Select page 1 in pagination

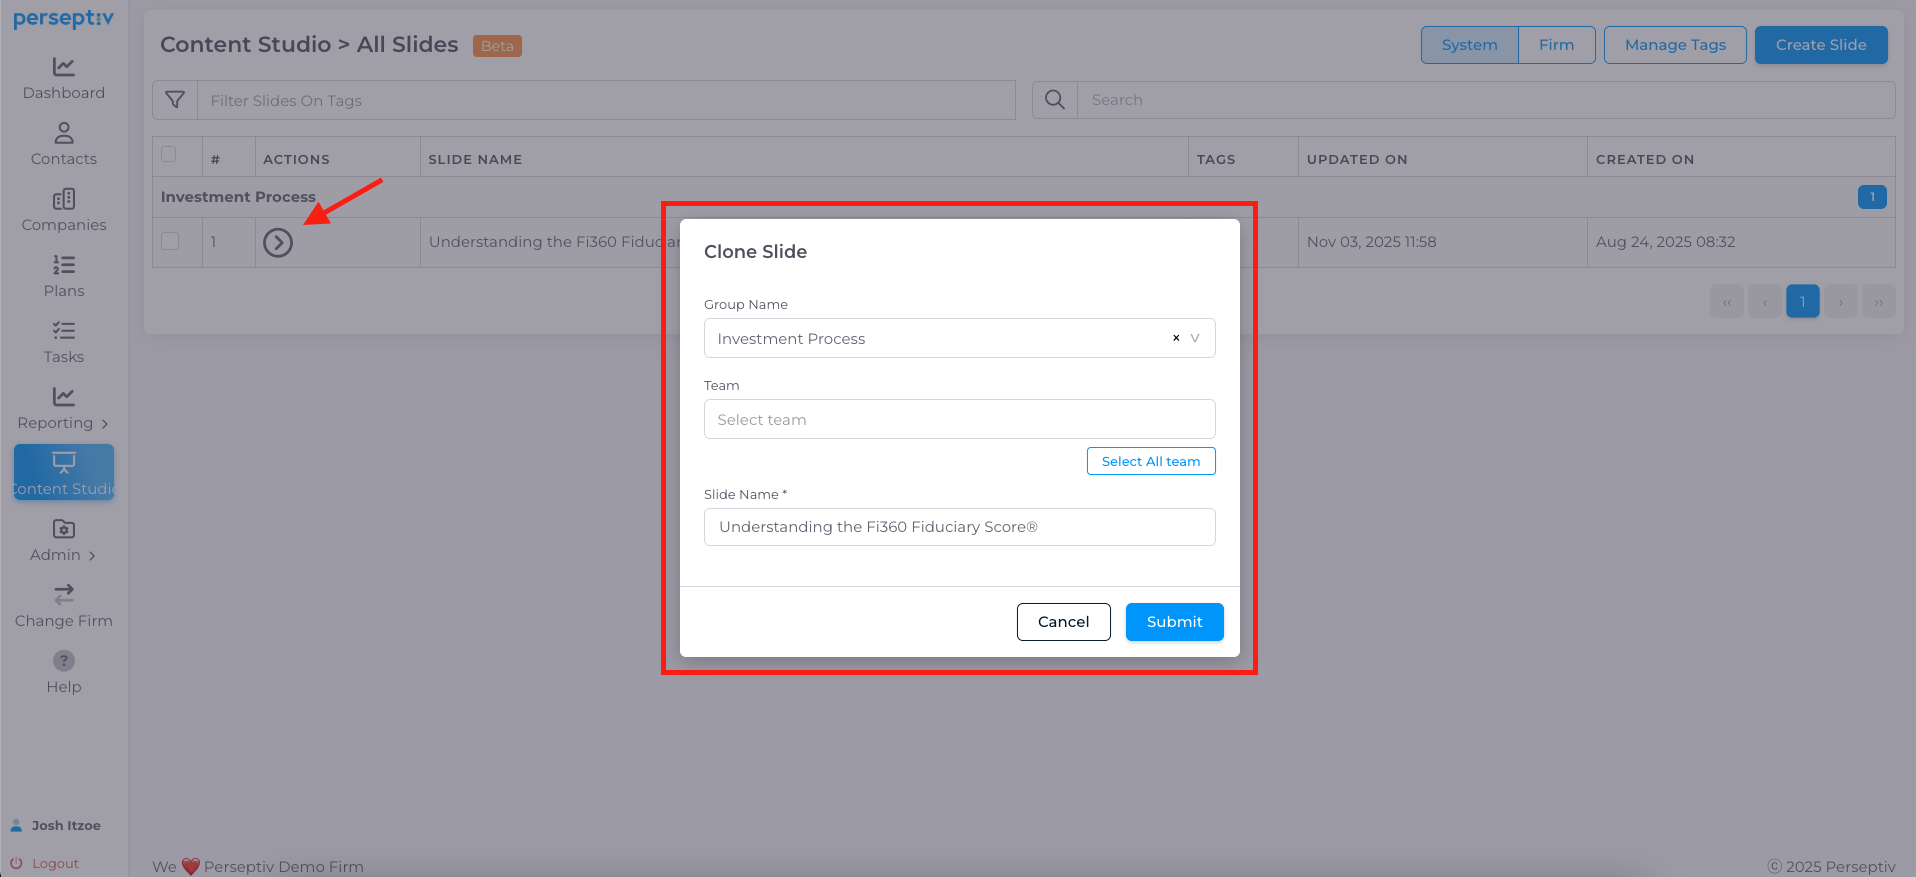1803,301
